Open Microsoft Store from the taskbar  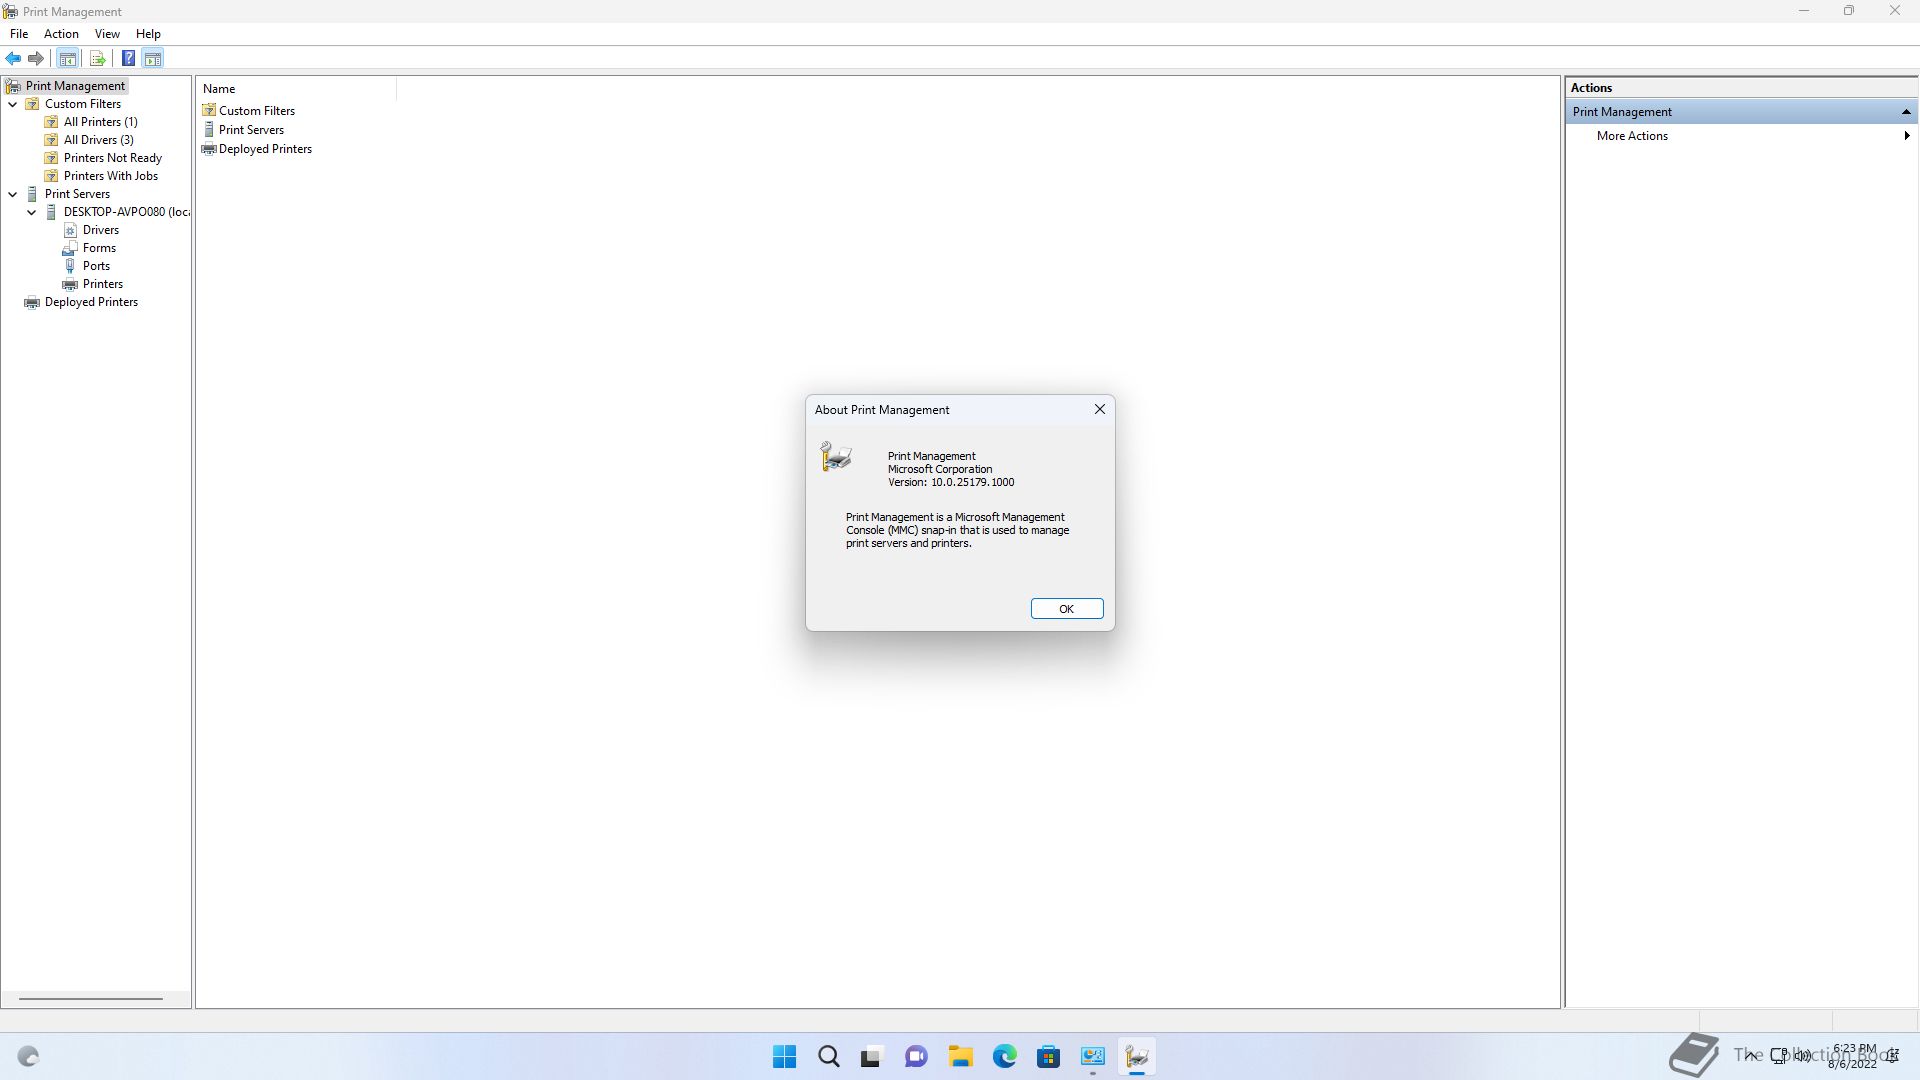[1048, 1056]
